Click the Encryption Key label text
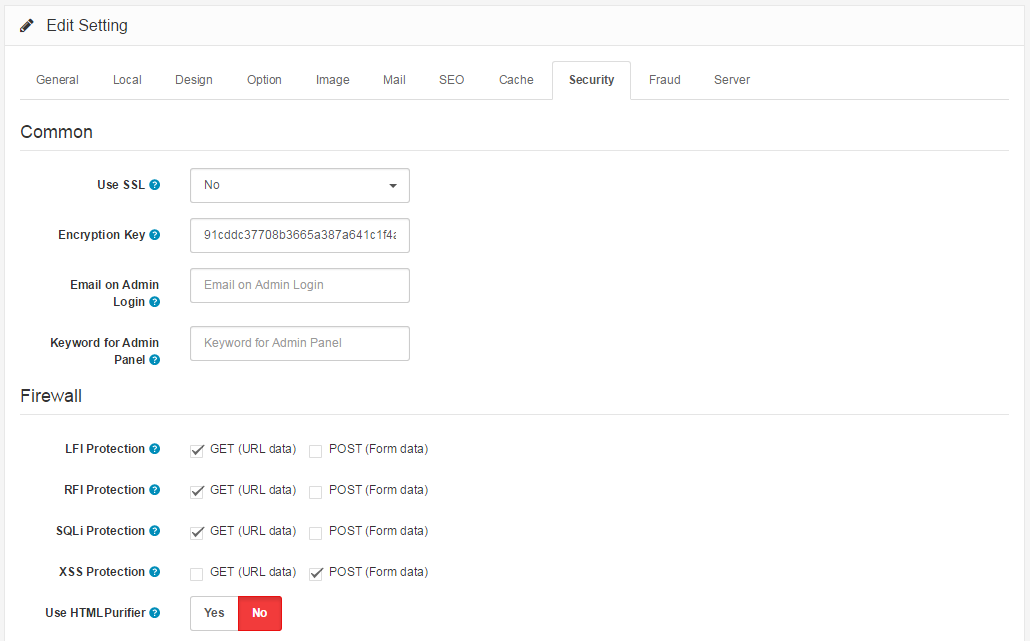1030x641 pixels. pos(101,235)
